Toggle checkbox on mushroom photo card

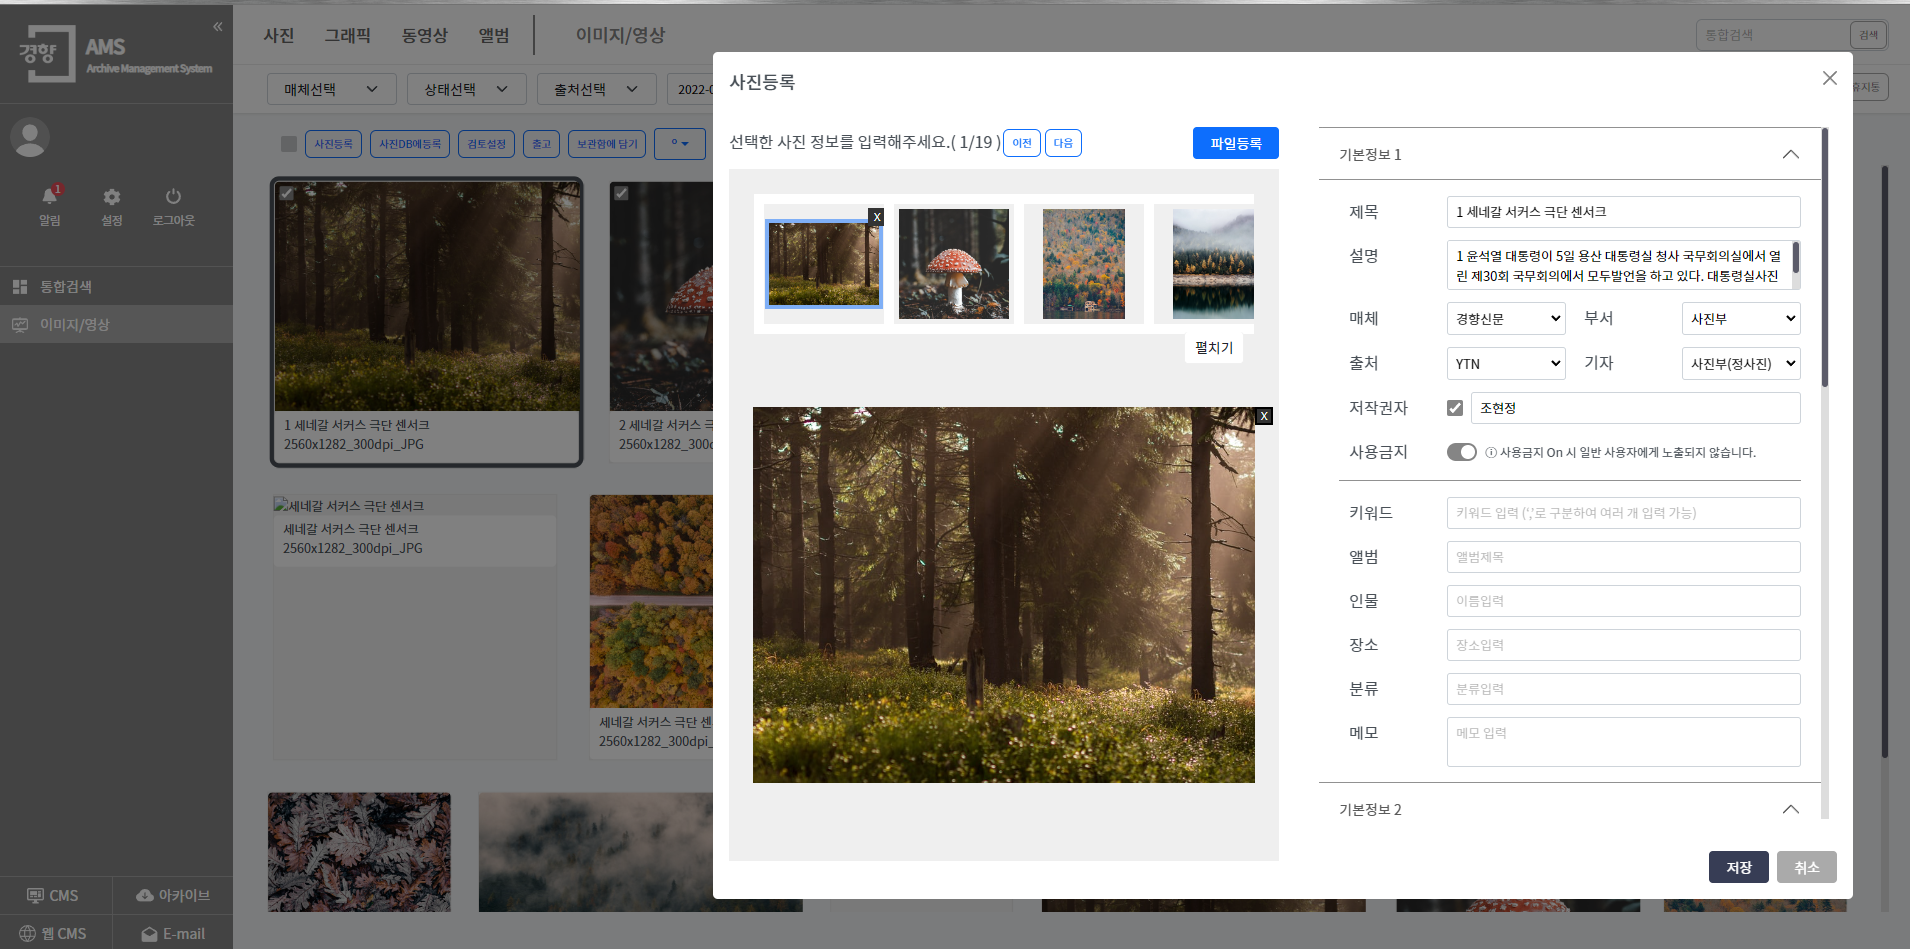click(x=621, y=193)
